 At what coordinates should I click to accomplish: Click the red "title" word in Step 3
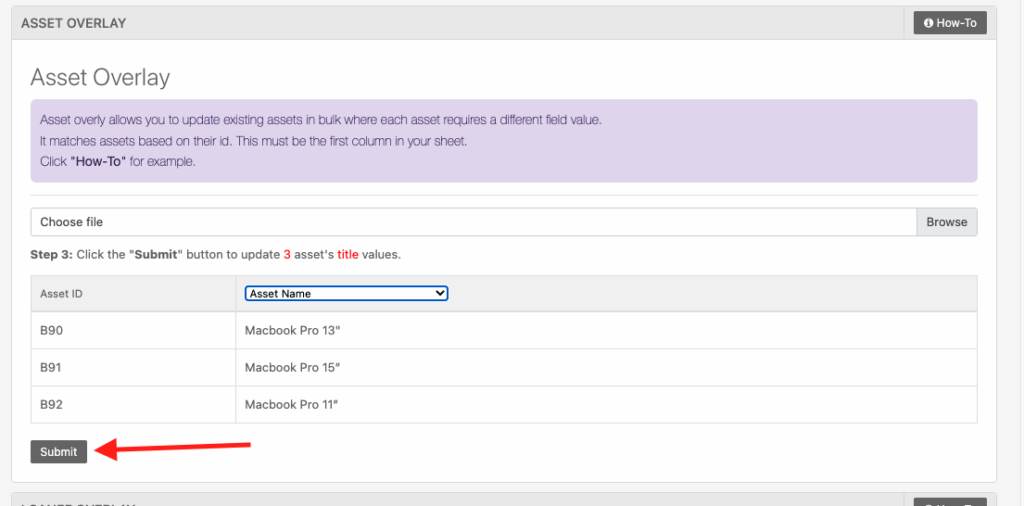[347, 255]
